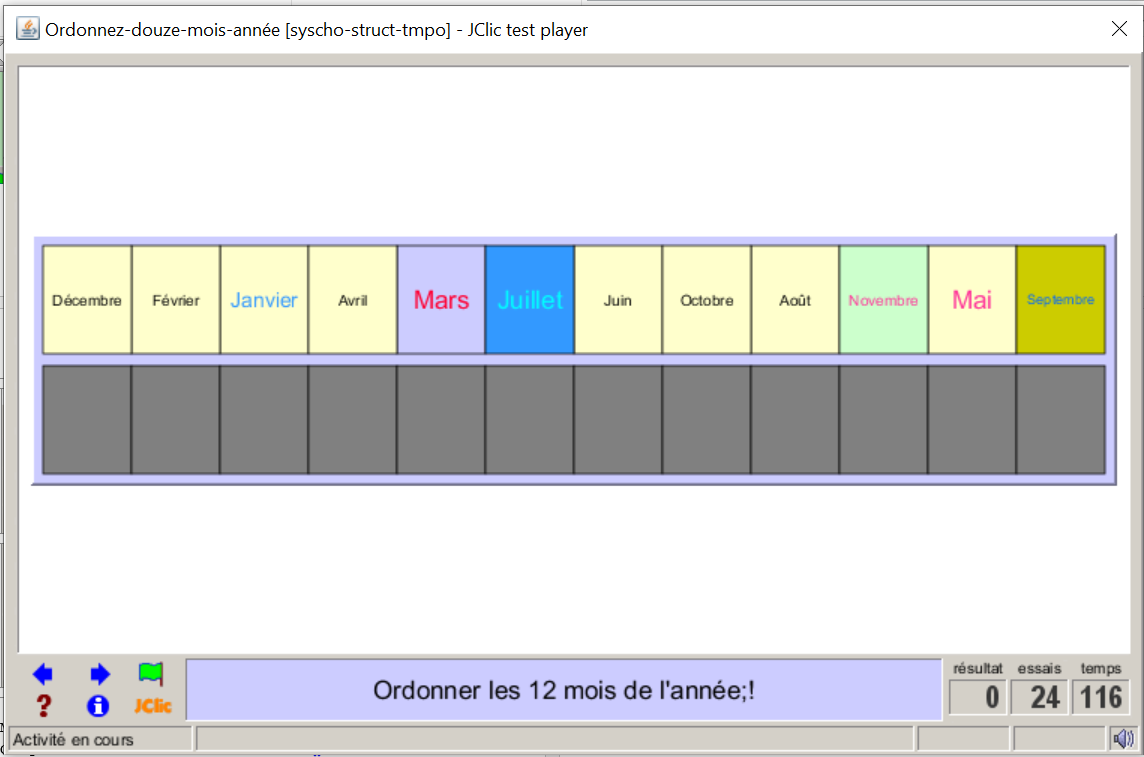Select the blue Juillet tile
Image resolution: width=1144 pixels, height=757 pixels.
530,300
